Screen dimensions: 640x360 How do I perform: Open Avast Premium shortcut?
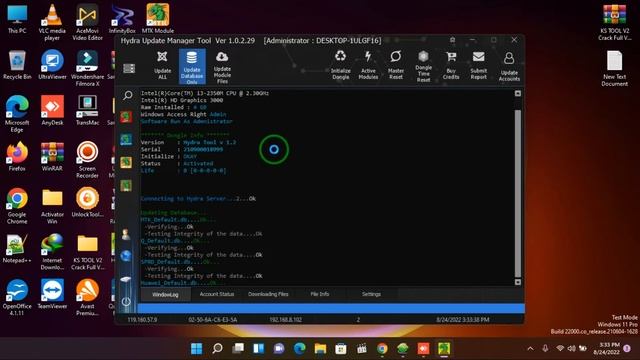point(87,298)
